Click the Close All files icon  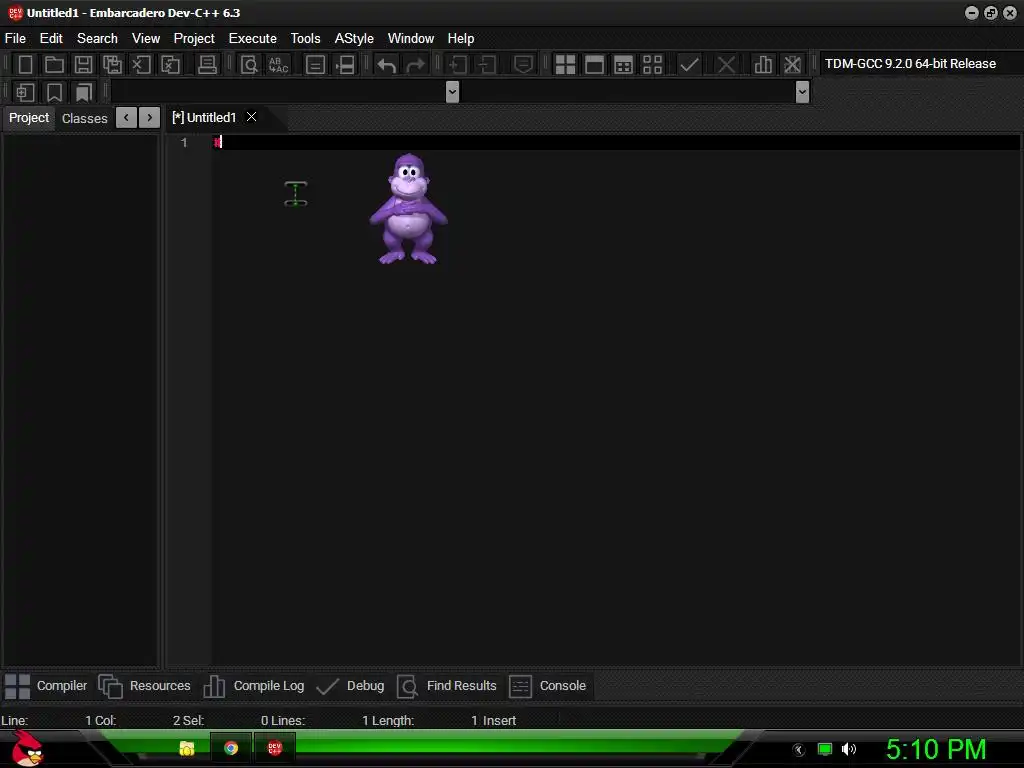click(170, 64)
